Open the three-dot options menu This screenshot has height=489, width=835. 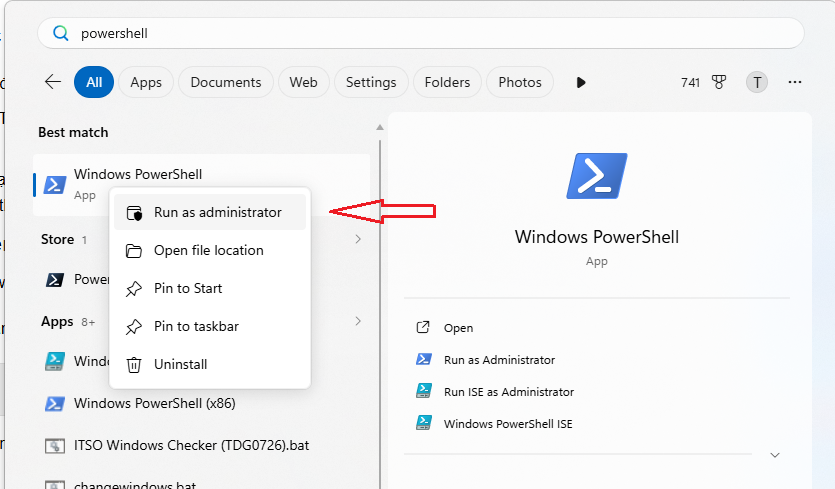(x=795, y=82)
